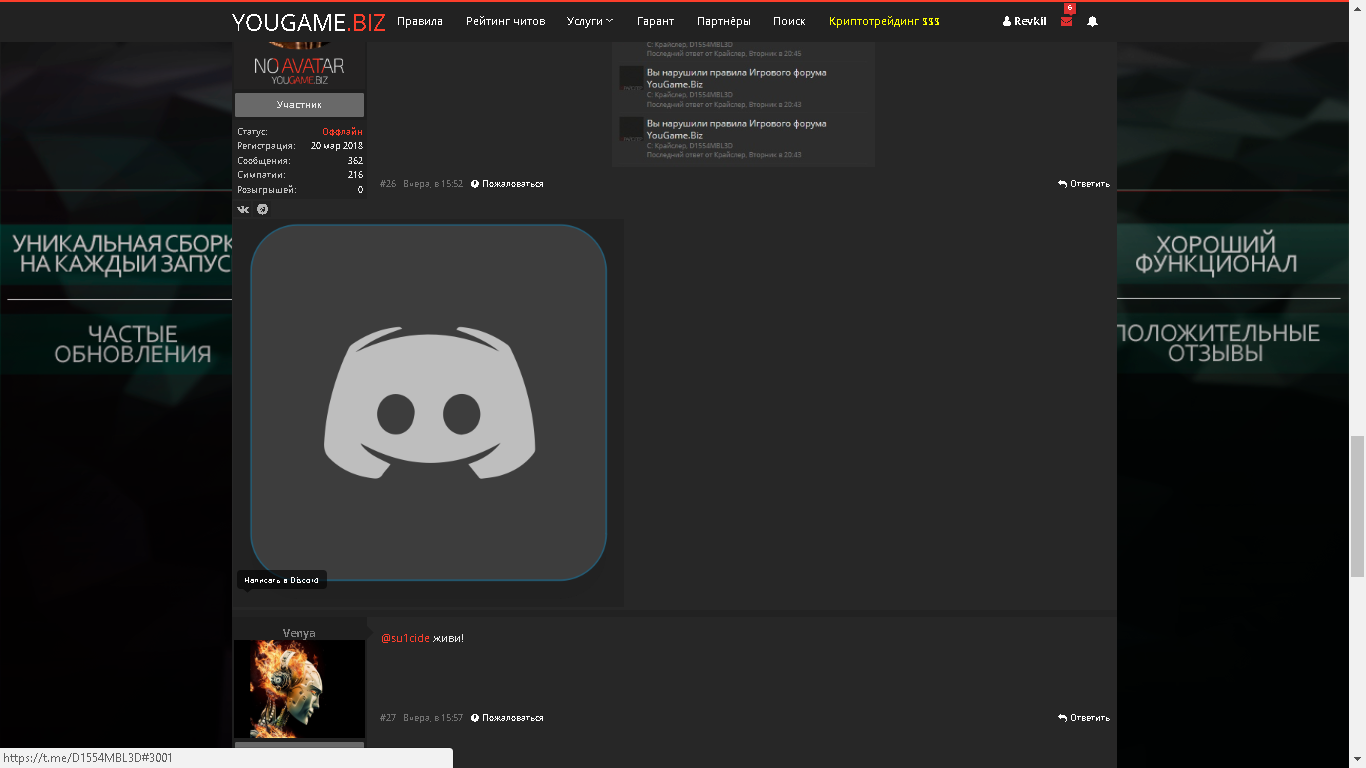1366x768 pixels.
Task: Click the YOUGAME.BIZ logo
Action: (x=308, y=22)
